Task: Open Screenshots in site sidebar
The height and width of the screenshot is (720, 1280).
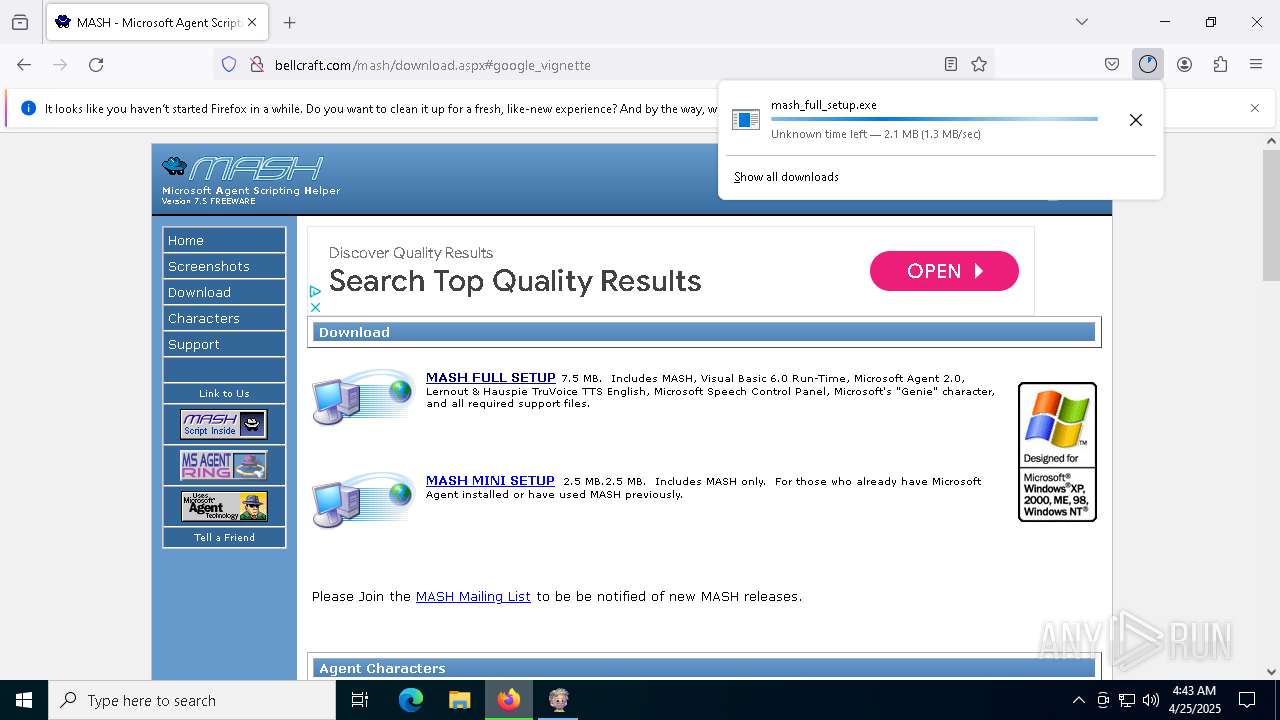Action: pyautogui.click(x=224, y=266)
